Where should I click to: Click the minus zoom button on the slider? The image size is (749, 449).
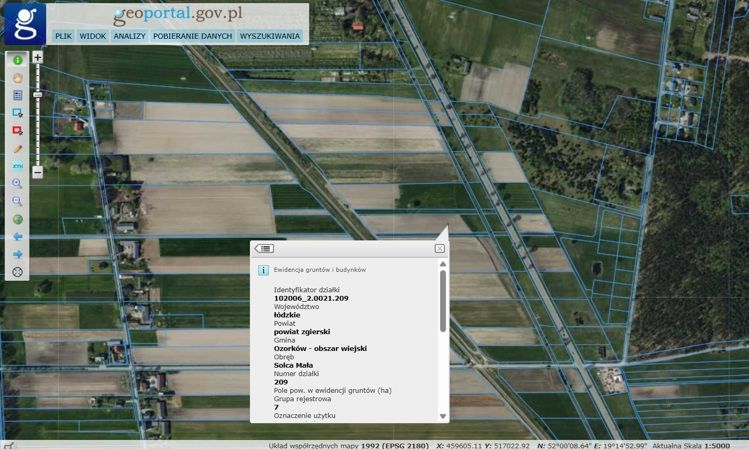pyautogui.click(x=38, y=172)
